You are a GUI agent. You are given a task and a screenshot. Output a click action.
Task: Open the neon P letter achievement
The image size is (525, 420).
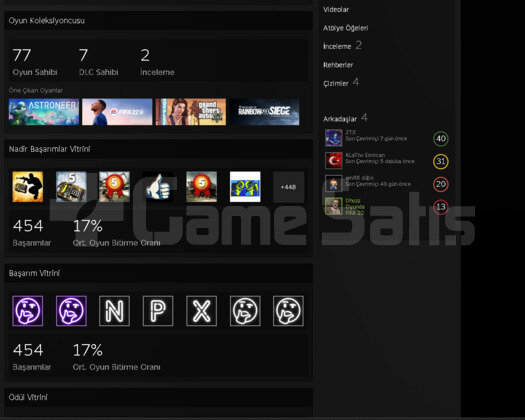pos(158,311)
